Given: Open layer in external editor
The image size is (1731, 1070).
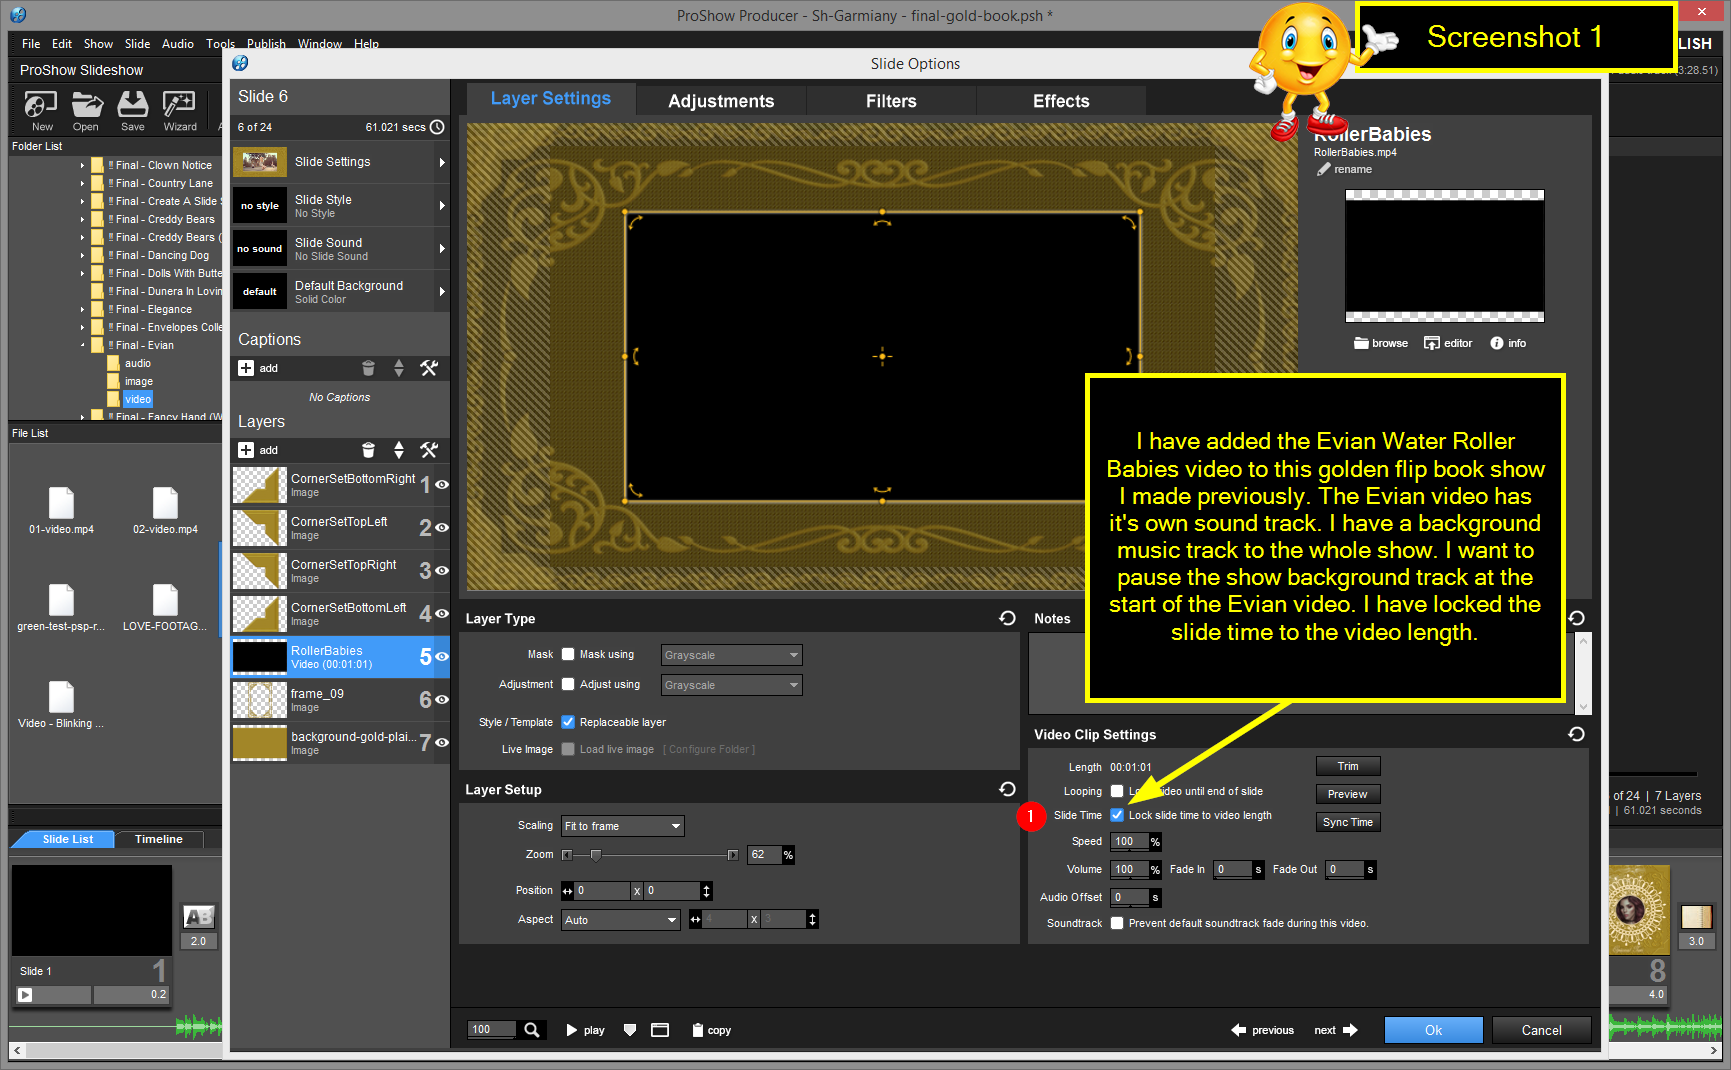Looking at the screenshot, I should coord(1448,343).
